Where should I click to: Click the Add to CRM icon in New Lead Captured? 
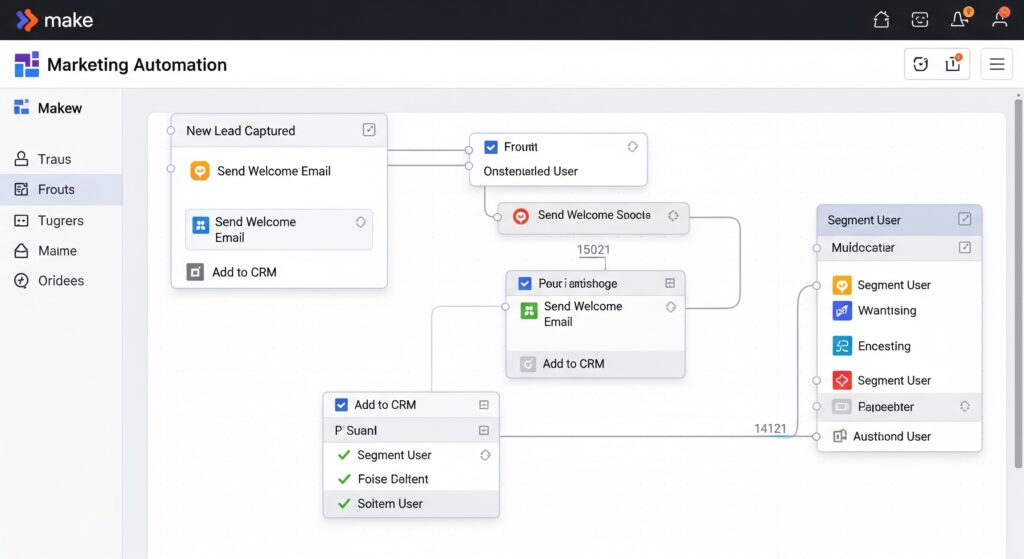195,272
